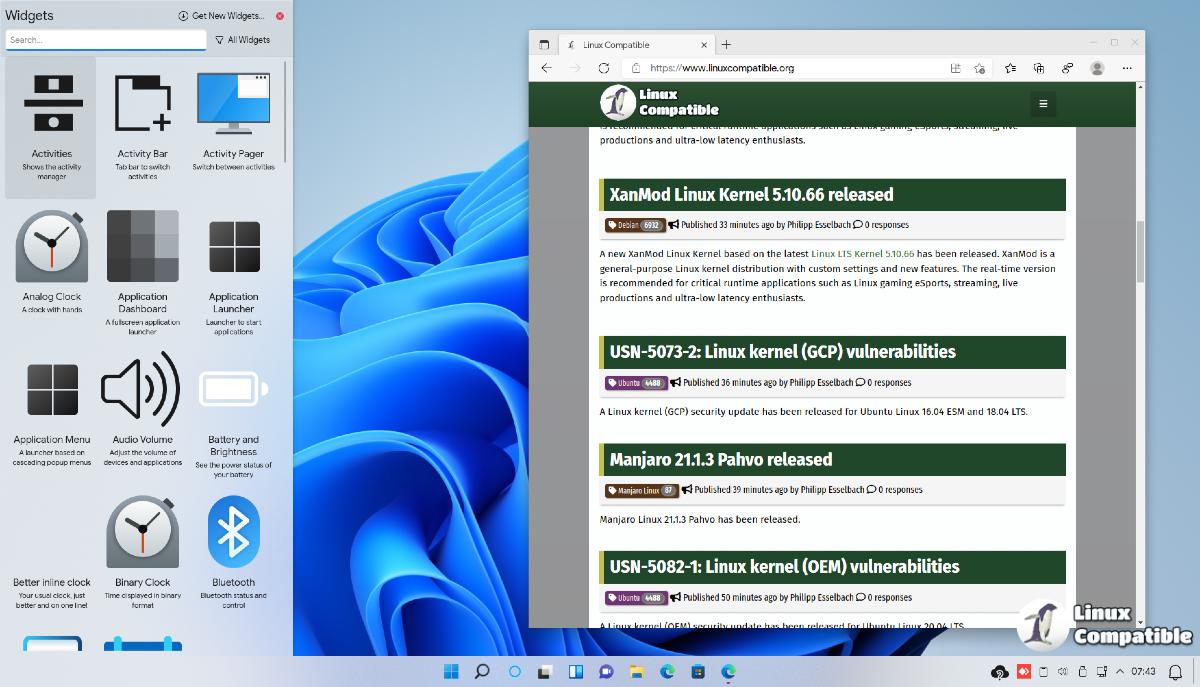Viewport: 1200px width, 687px height.
Task: Open the taskbar Widgets board icon
Action: (576, 671)
